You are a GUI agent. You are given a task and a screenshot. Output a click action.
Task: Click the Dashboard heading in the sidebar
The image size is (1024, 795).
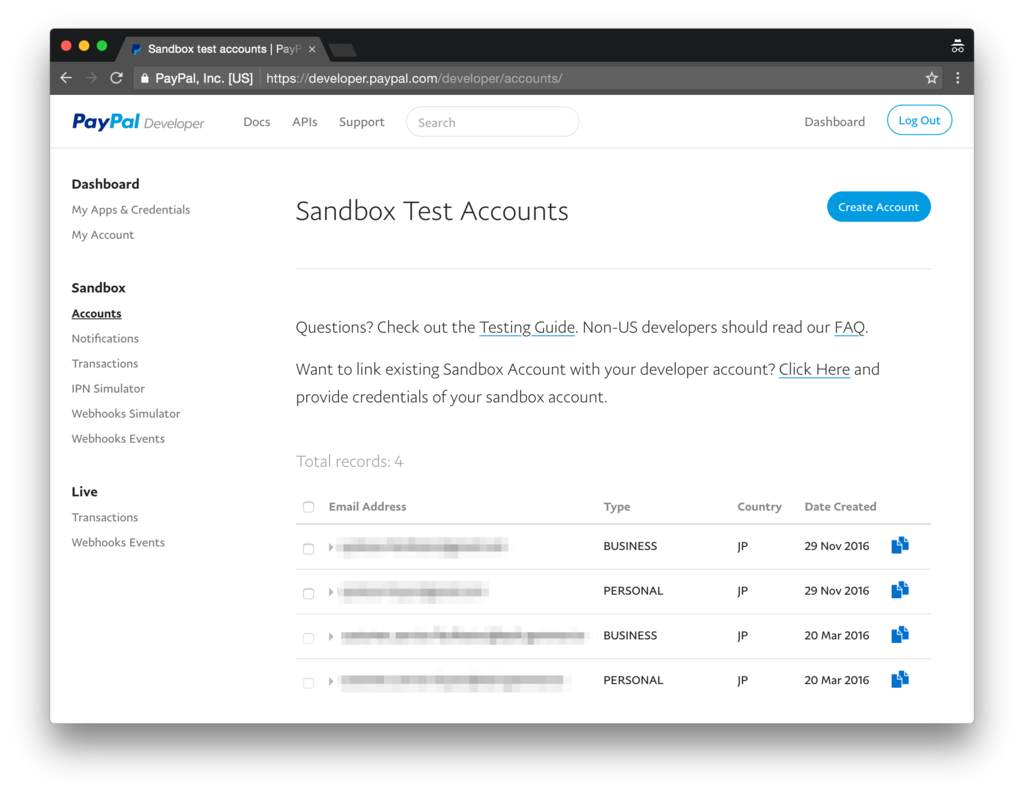[105, 184]
